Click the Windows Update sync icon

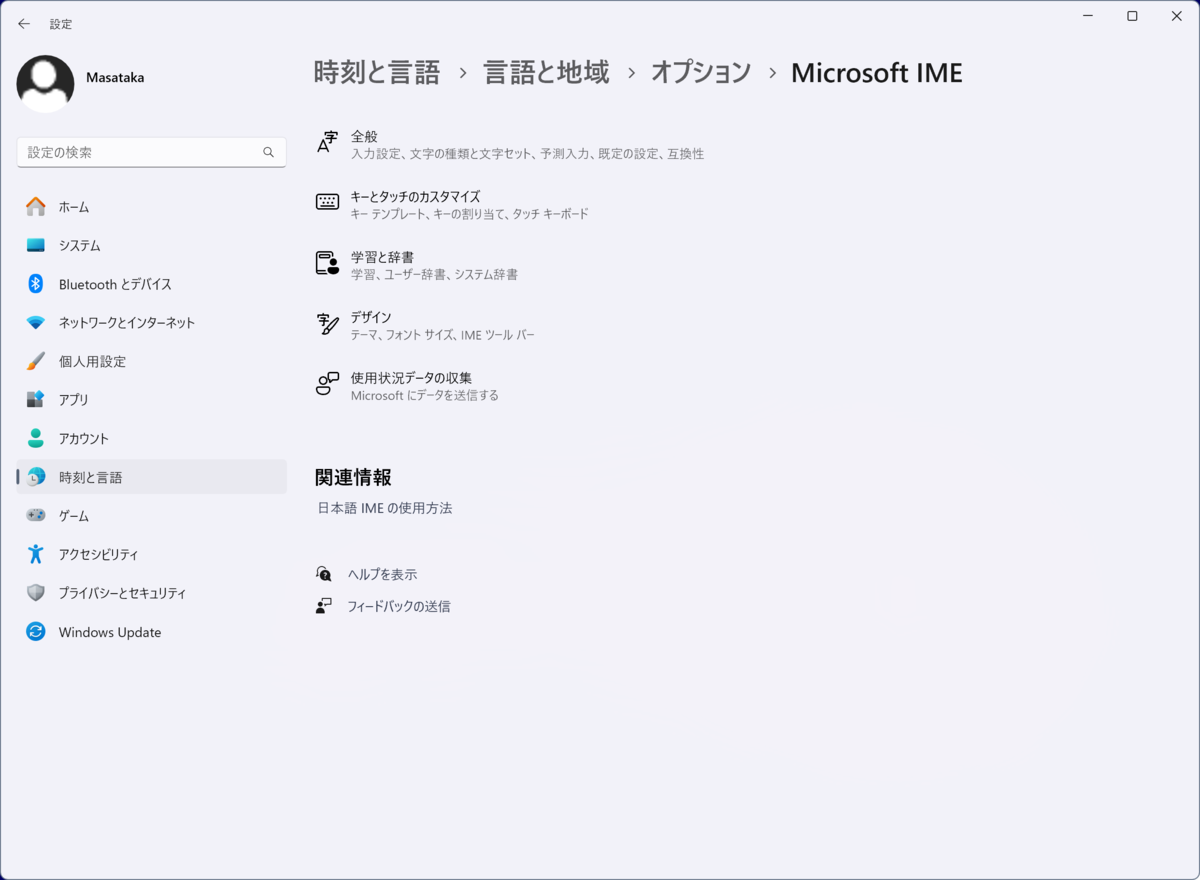click(36, 632)
